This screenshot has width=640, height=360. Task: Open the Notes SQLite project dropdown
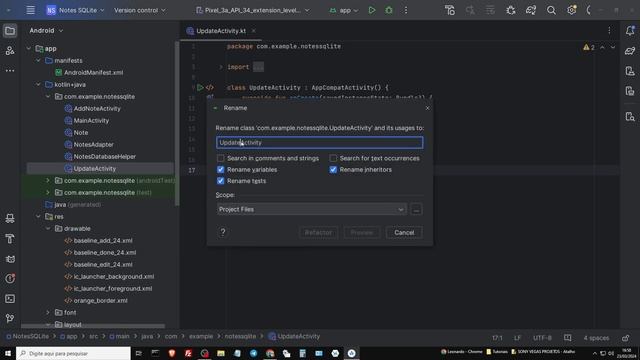[76, 10]
